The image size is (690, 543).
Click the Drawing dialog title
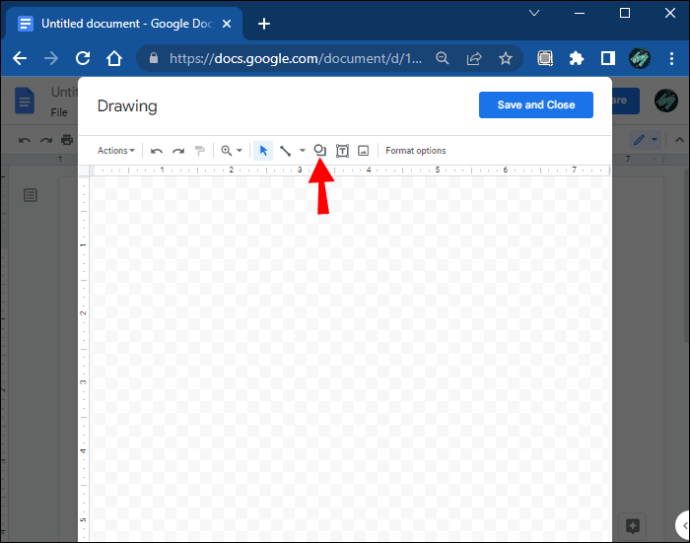[127, 106]
